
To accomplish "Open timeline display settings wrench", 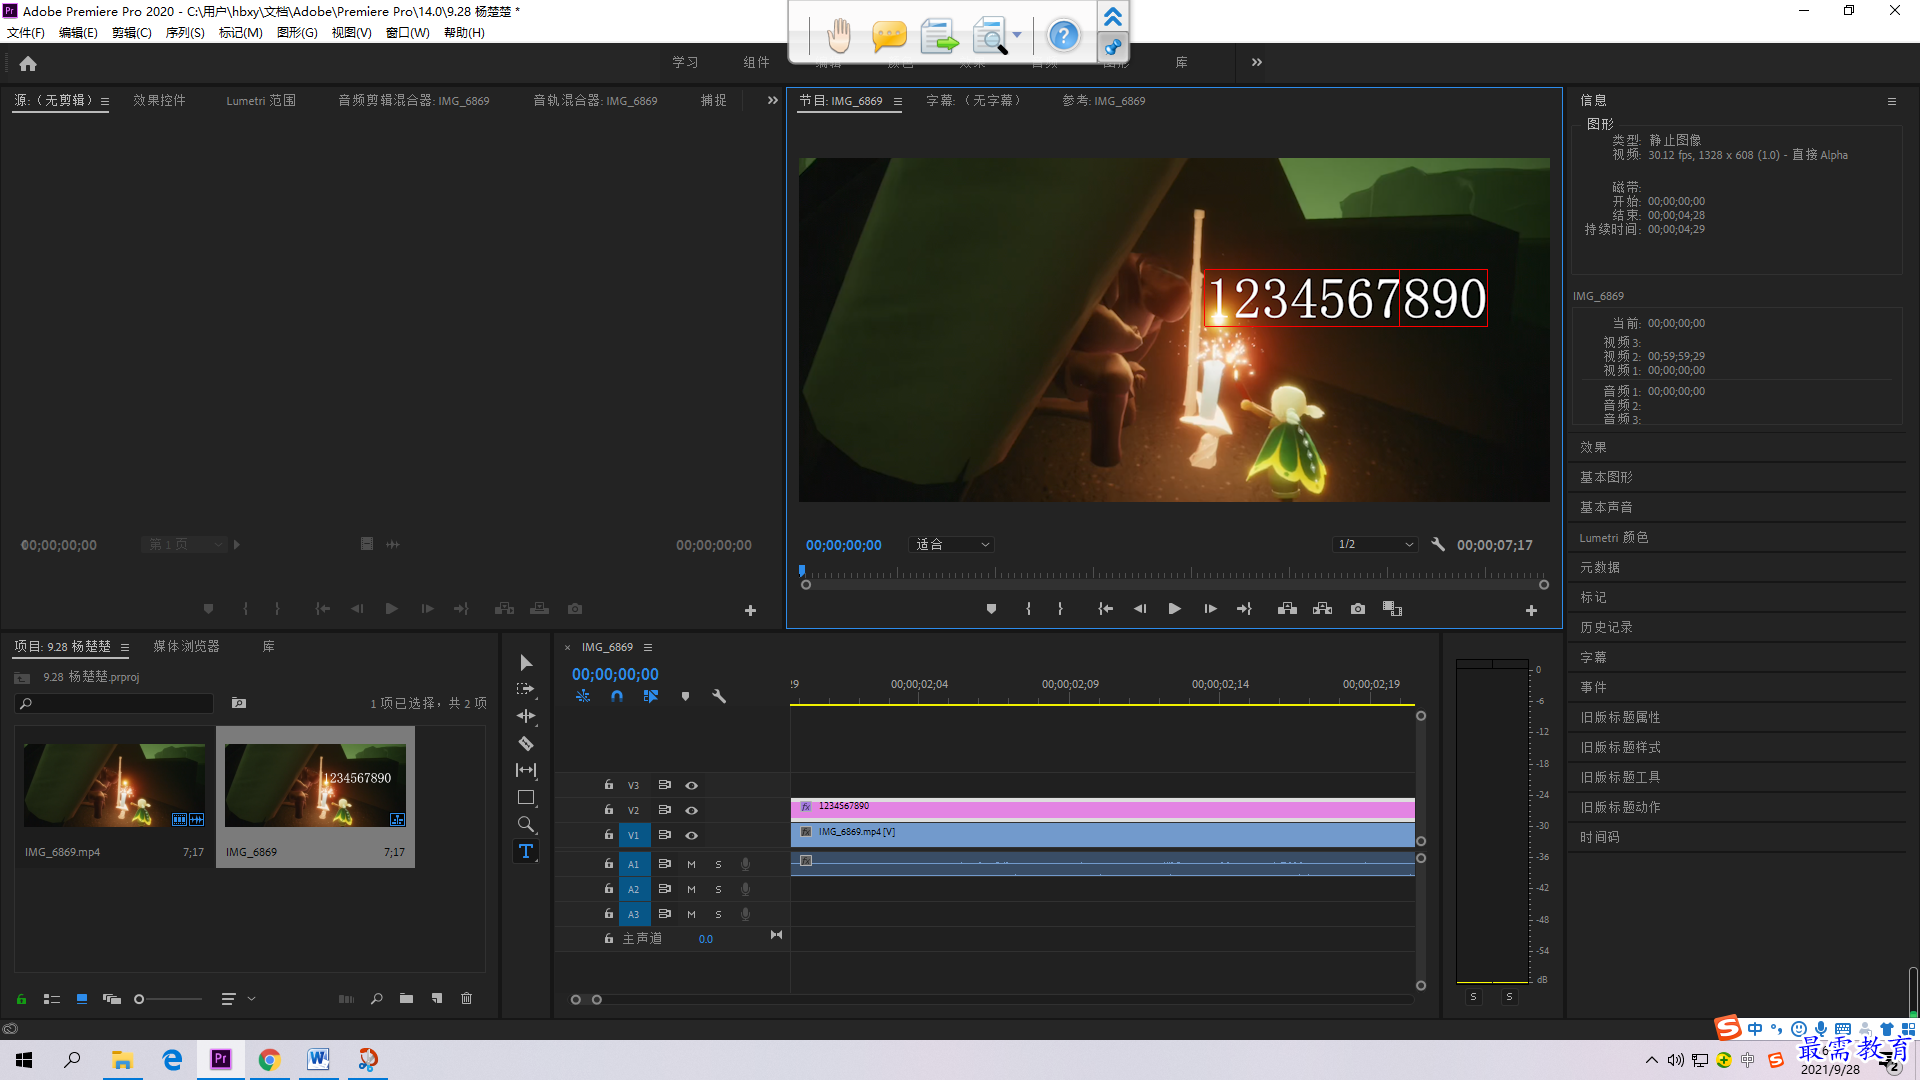I will click(719, 696).
